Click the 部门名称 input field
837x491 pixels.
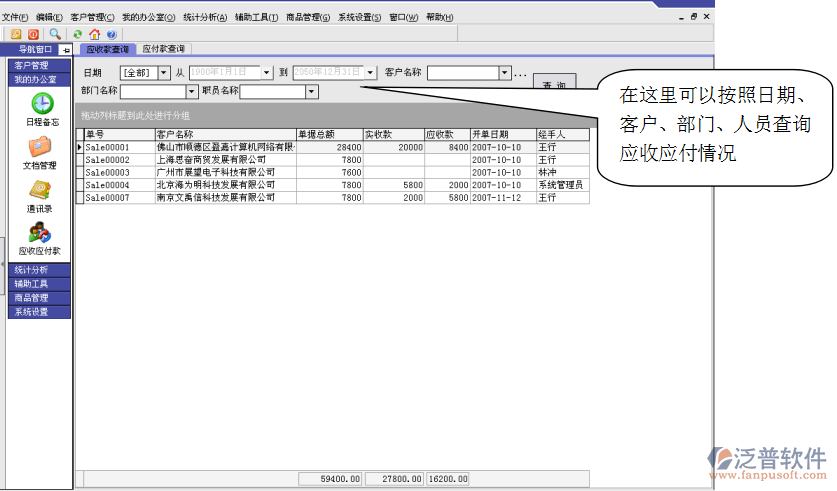click(154, 92)
